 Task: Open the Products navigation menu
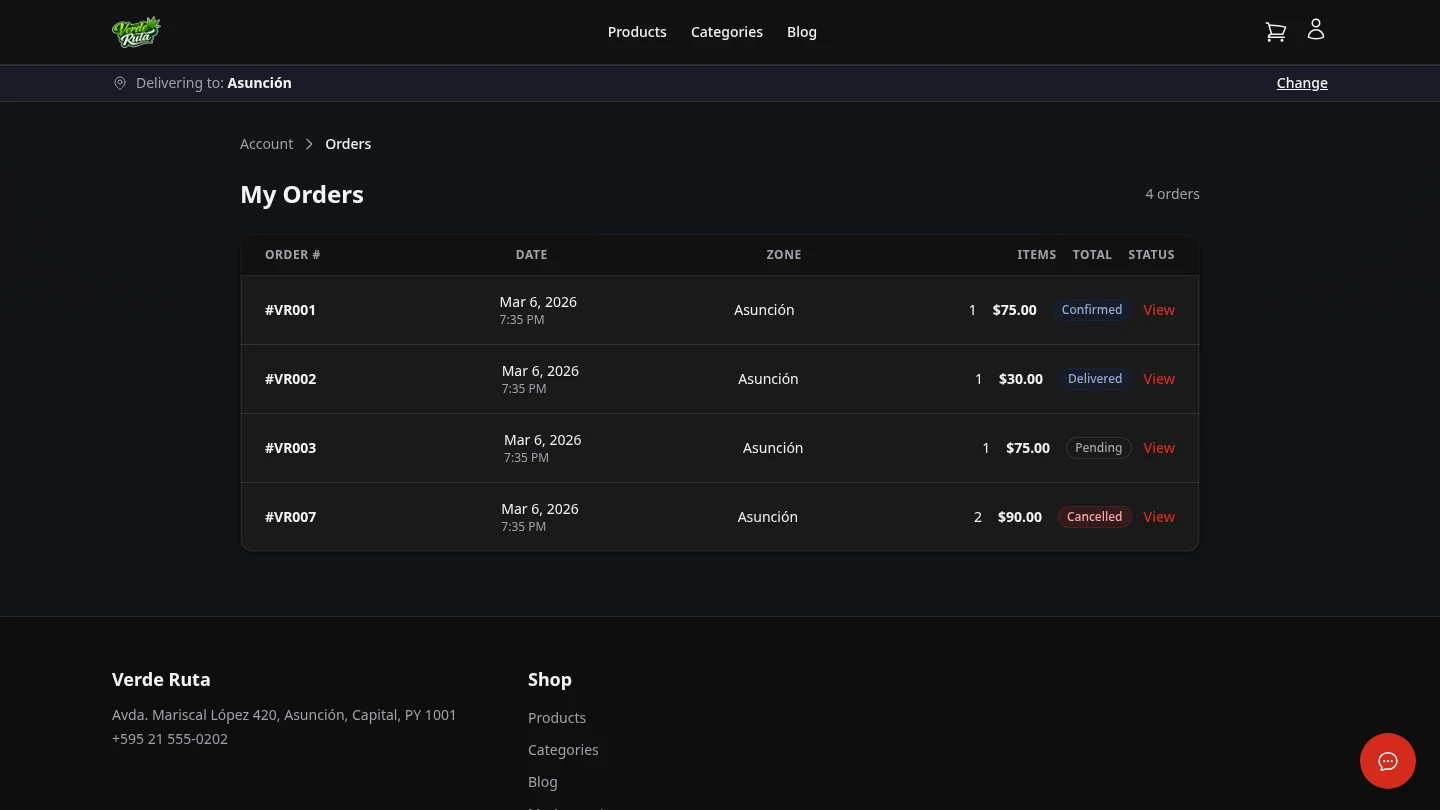(x=637, y=31)
